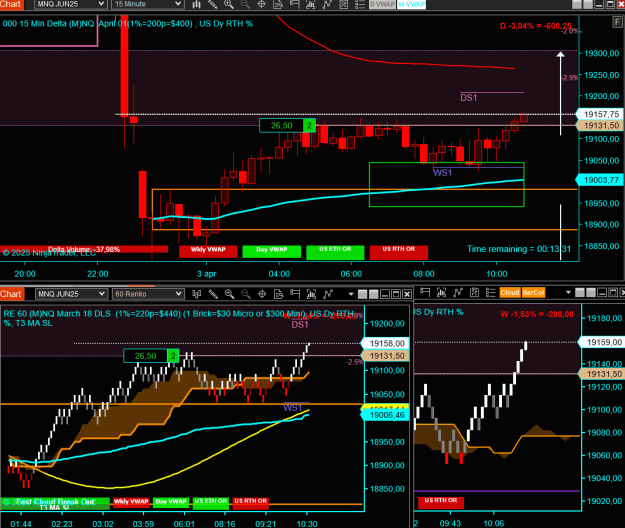Set first link color square in Renko chart

click(362, 294)
